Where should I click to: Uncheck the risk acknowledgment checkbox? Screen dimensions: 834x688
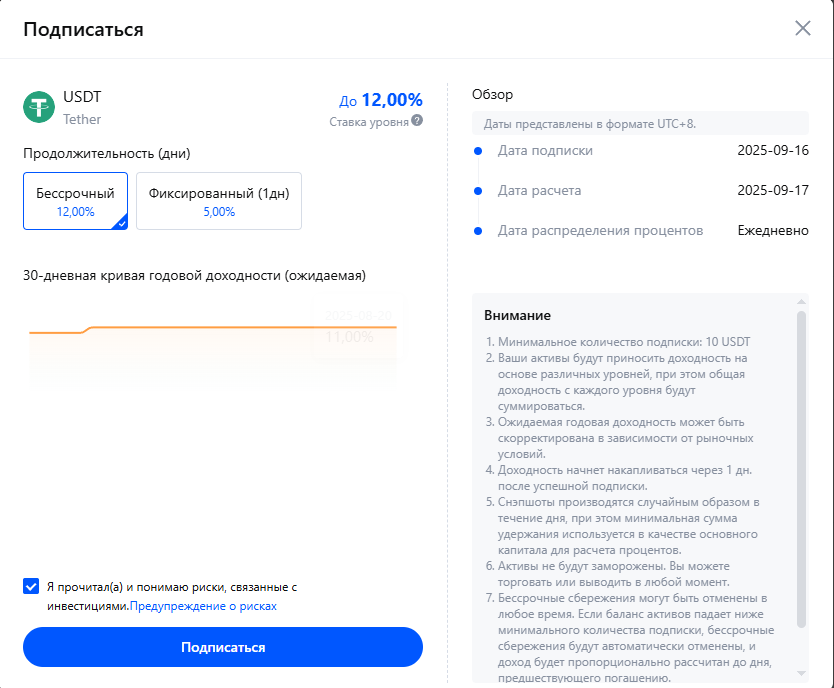(31, 586)
